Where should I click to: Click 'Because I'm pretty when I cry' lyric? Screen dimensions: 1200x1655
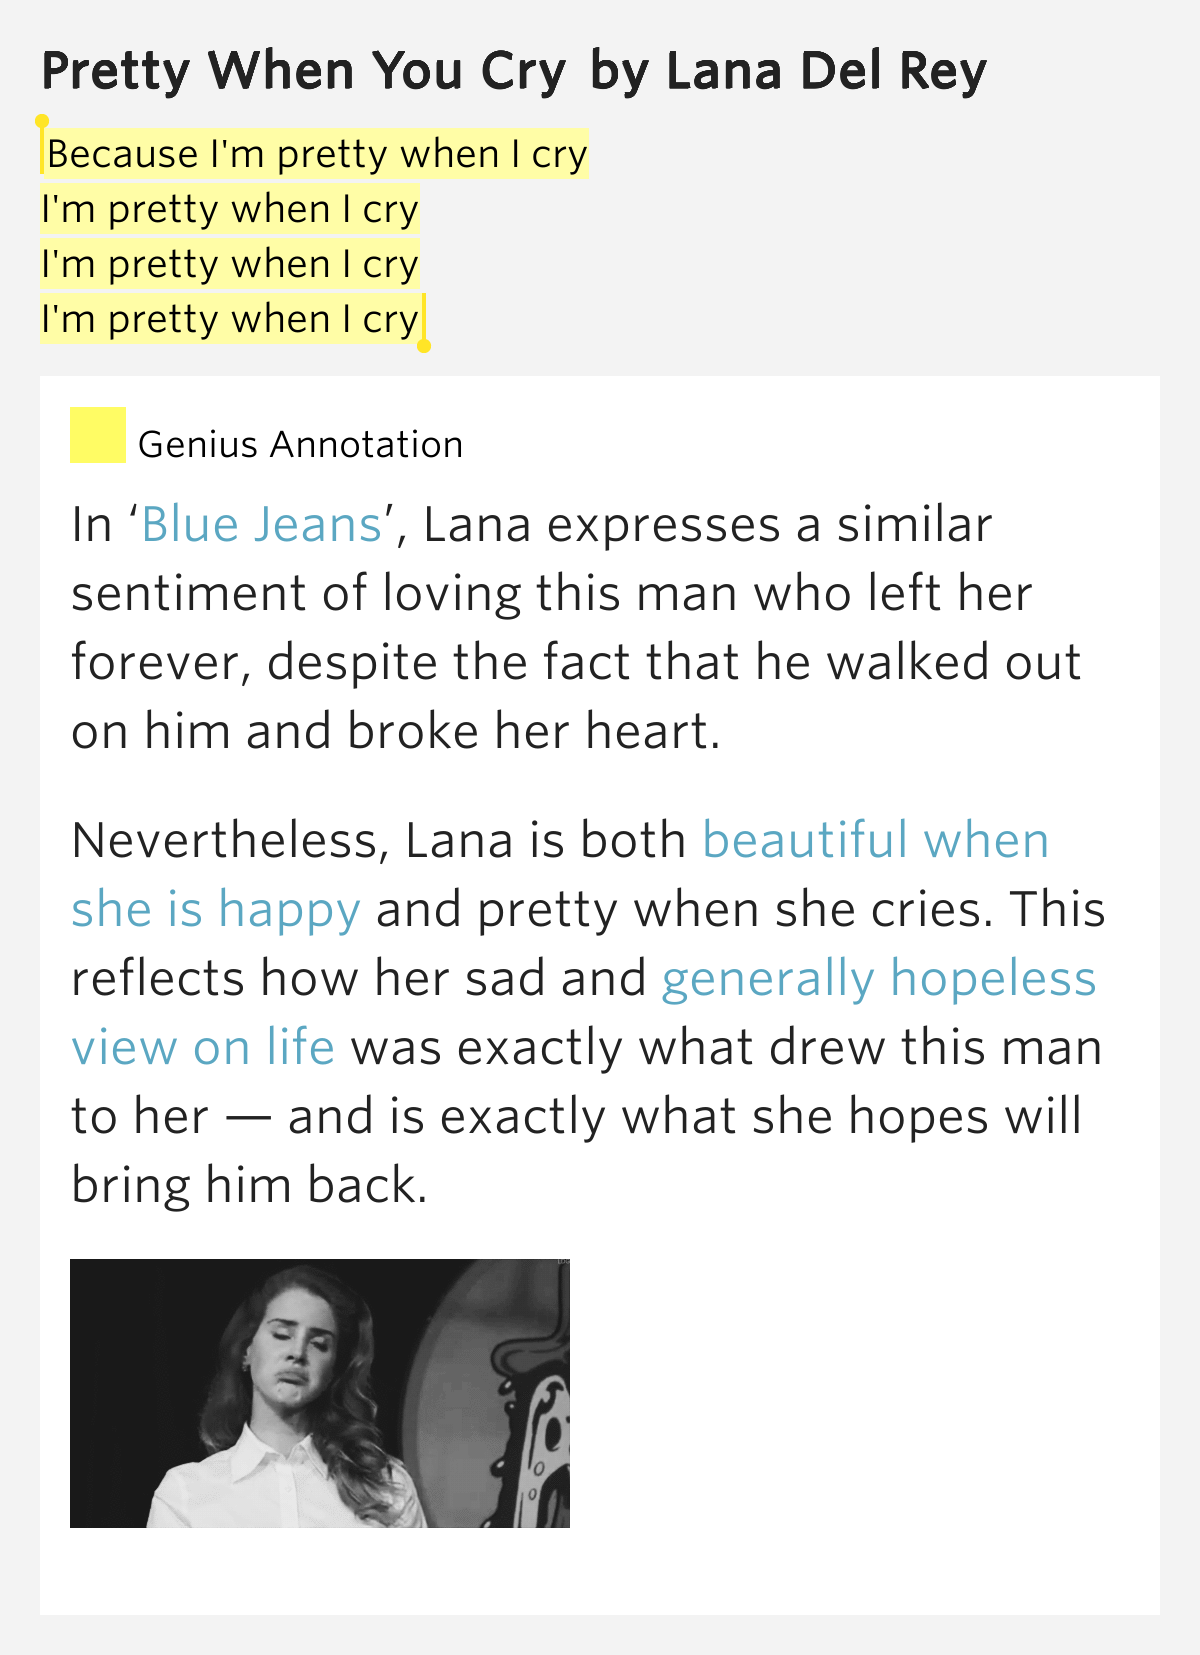click(x=316, y=154)
